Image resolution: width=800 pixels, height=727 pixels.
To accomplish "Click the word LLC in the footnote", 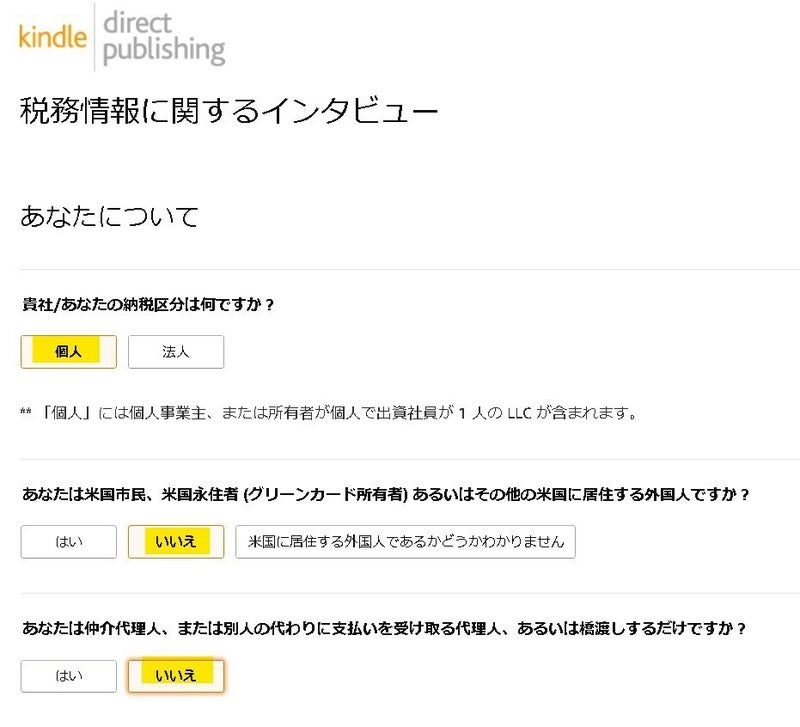I will (x=515, y=412).
